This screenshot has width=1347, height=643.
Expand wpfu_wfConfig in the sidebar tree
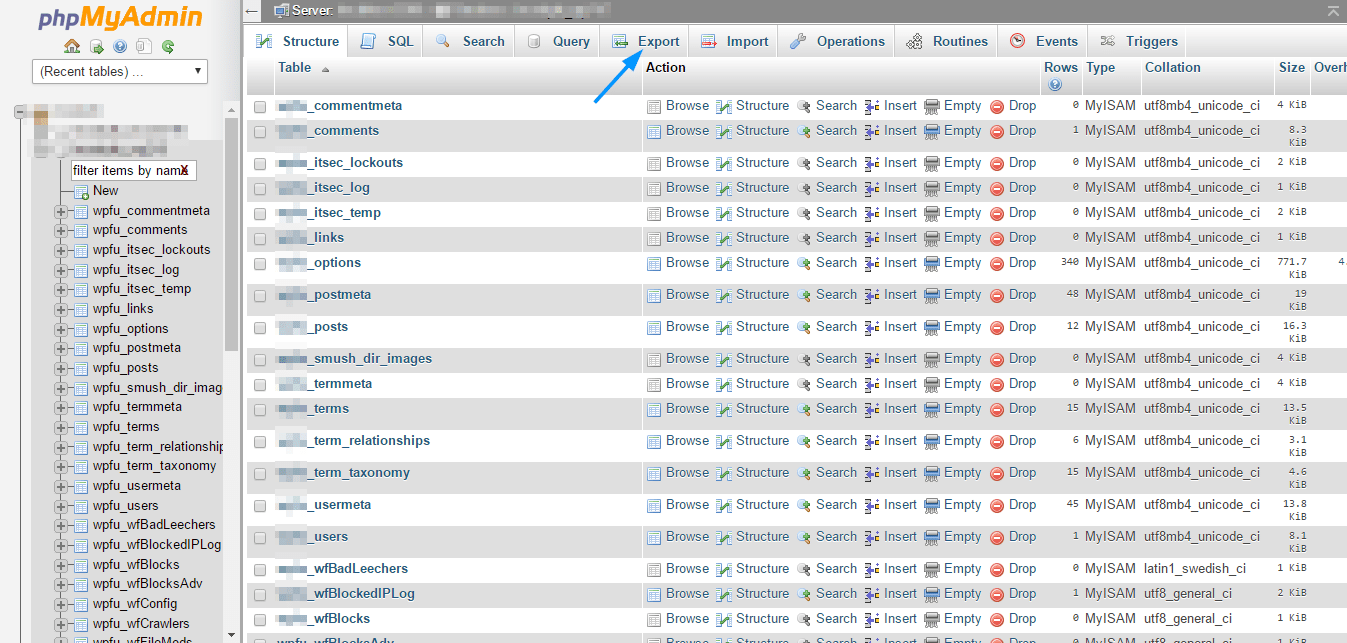point(61,604)
